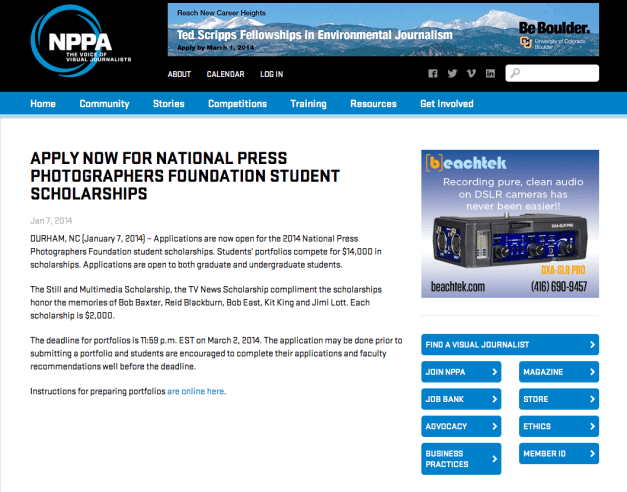Screen dimensions: 627x492
Task: Open the About page
Action: click(179, 74)
